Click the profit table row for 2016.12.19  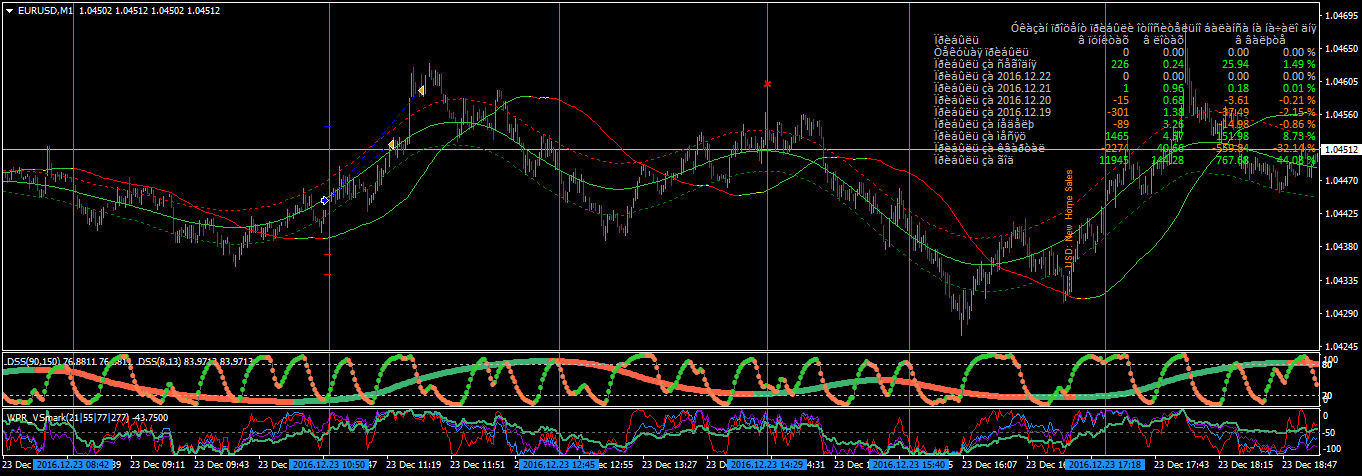click(1124, 112)
